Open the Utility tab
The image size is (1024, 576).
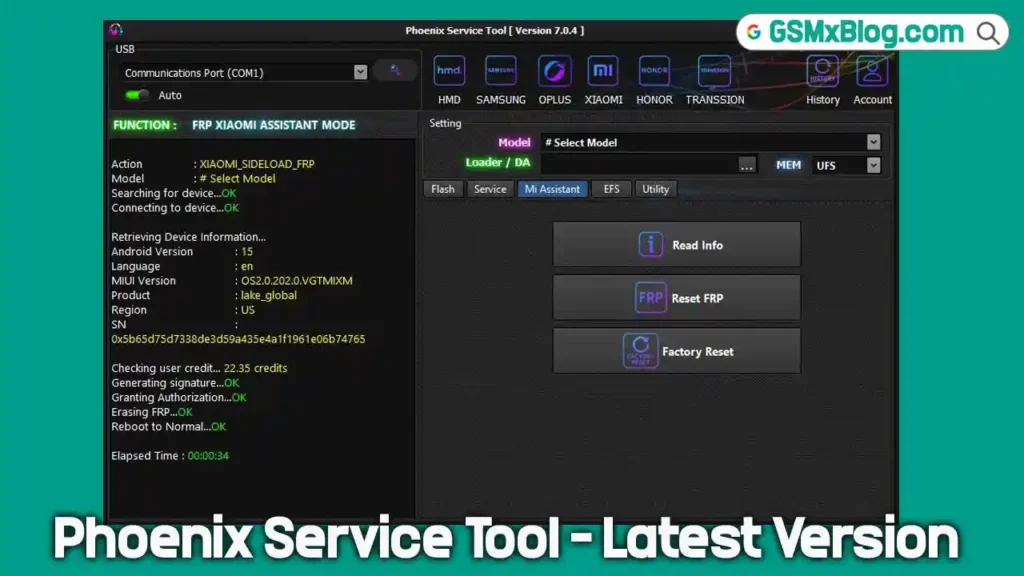pyautogui.click(x=655, y=188)
